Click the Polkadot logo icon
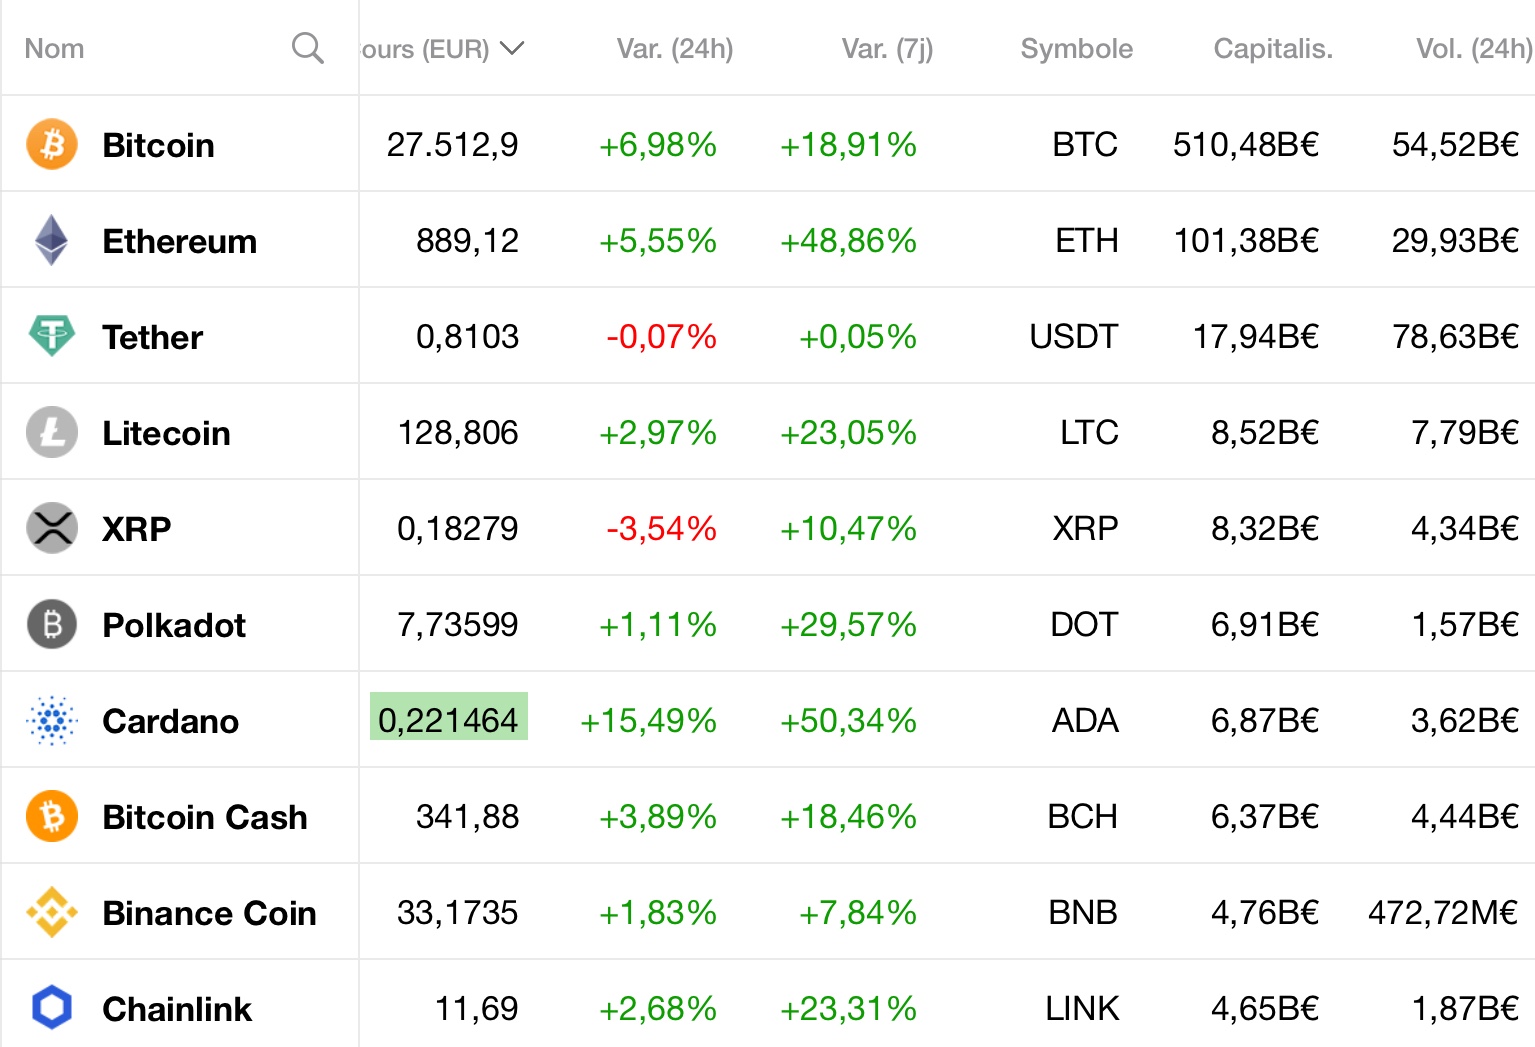Image resolution: width=1535 pixels, height=1047 pixels. [x=52, y=624]
